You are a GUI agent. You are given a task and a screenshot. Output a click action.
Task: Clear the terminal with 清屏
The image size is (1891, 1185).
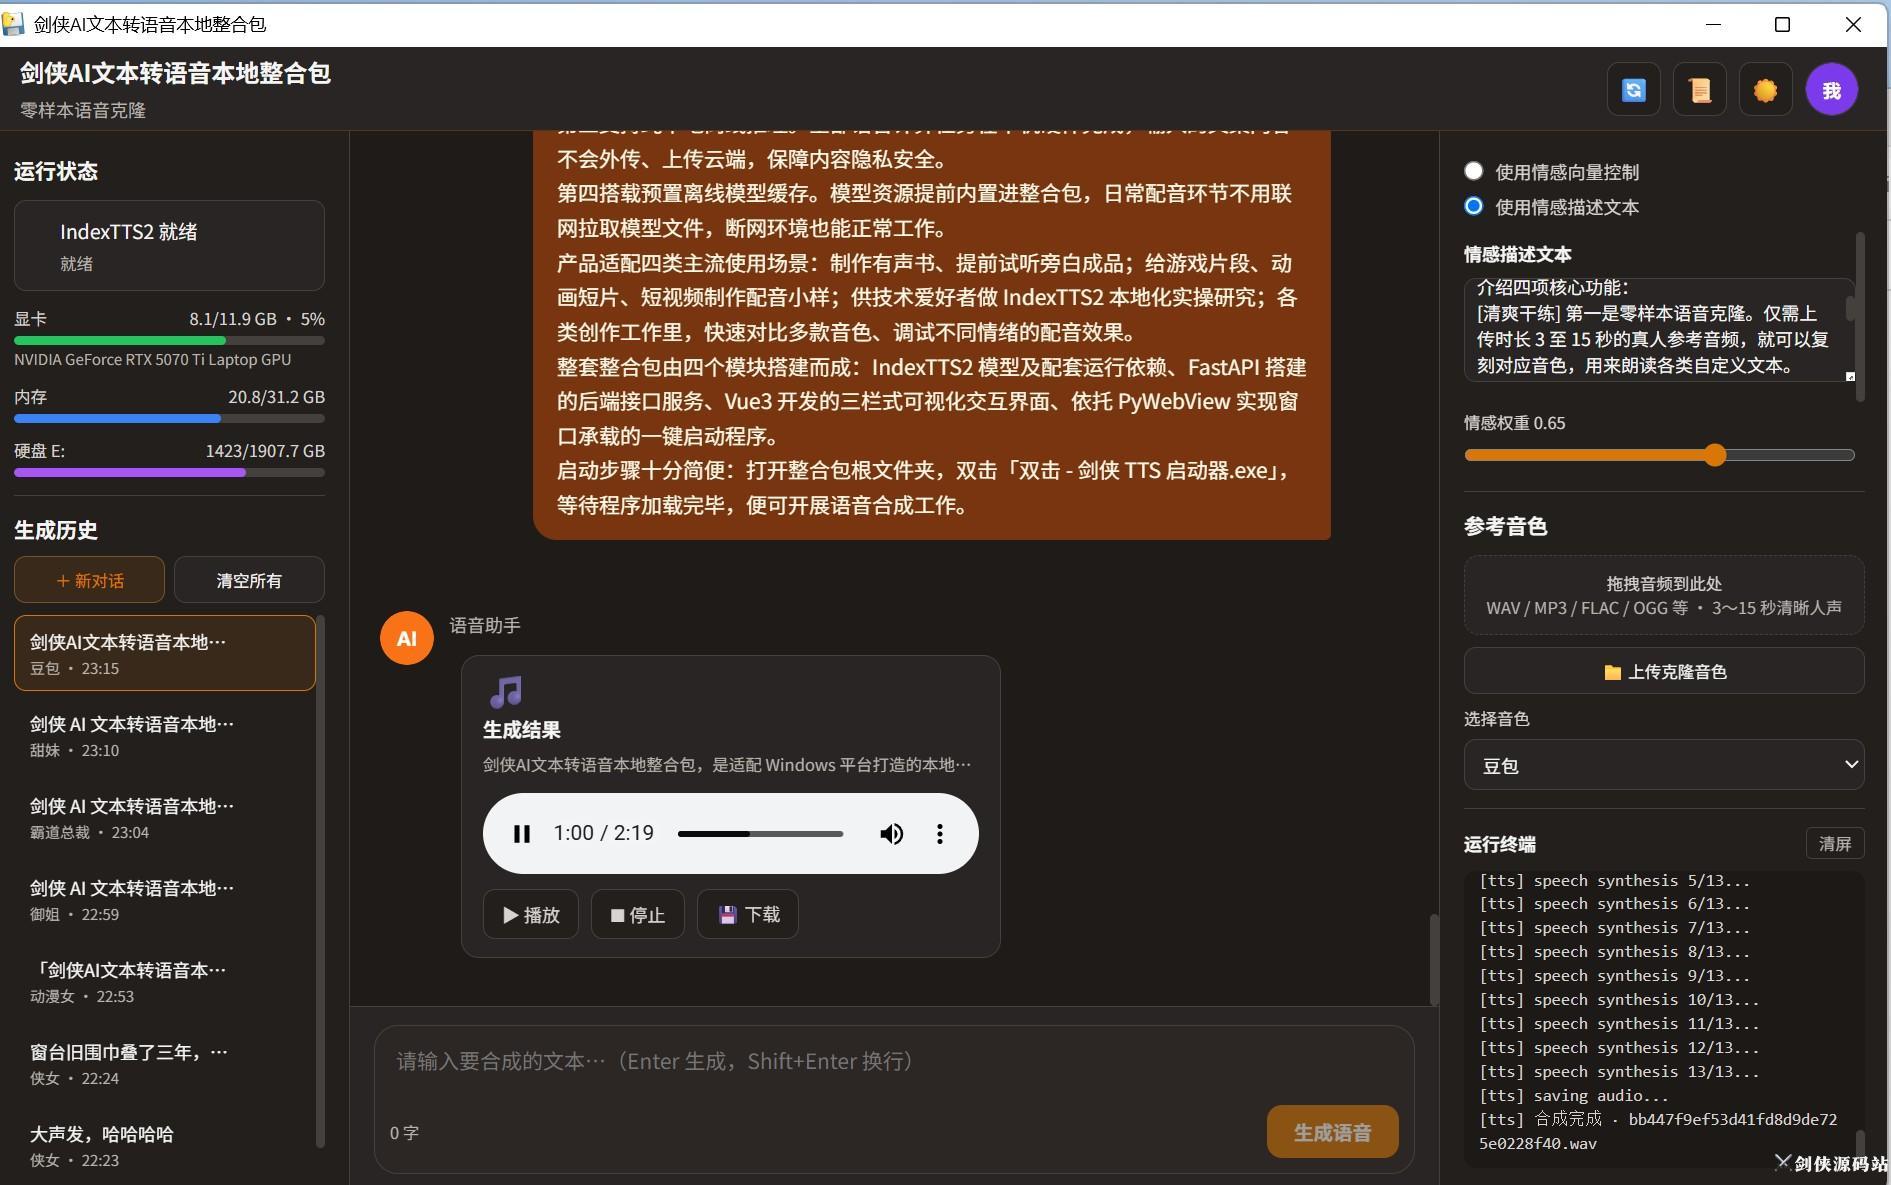tap(1834, 843)
